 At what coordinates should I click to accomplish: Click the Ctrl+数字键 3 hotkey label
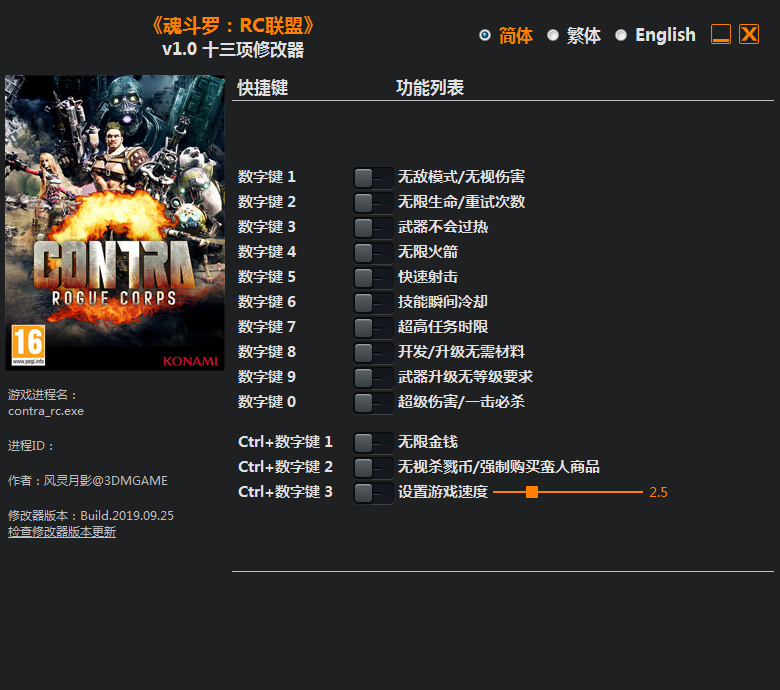285,492
